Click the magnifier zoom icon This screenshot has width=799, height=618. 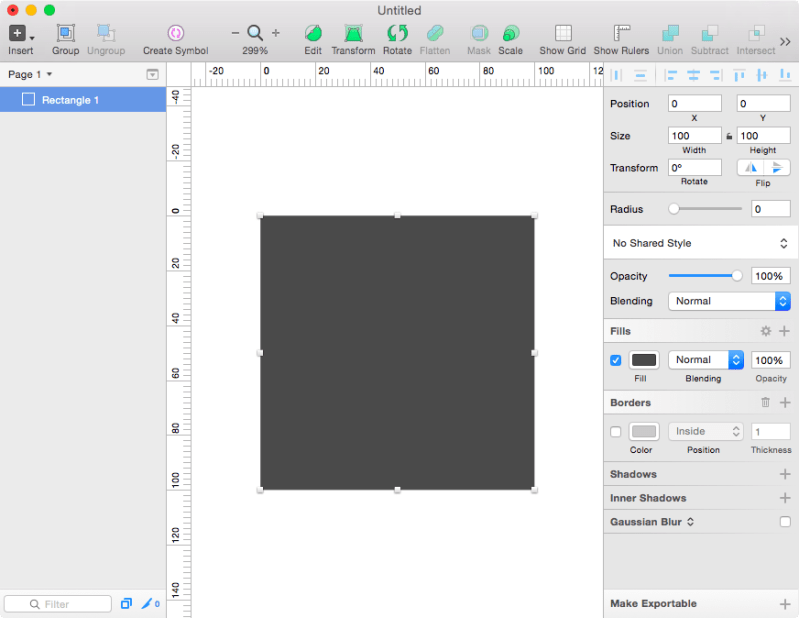tap(255, 33)
